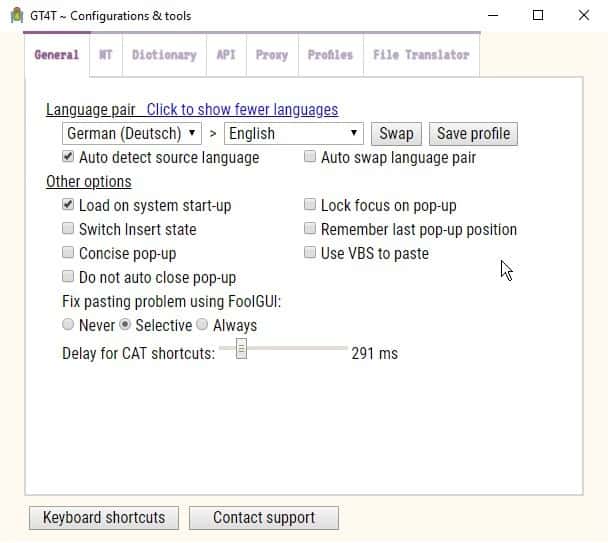
Task: Open the API tab
Action: (226, 55)
